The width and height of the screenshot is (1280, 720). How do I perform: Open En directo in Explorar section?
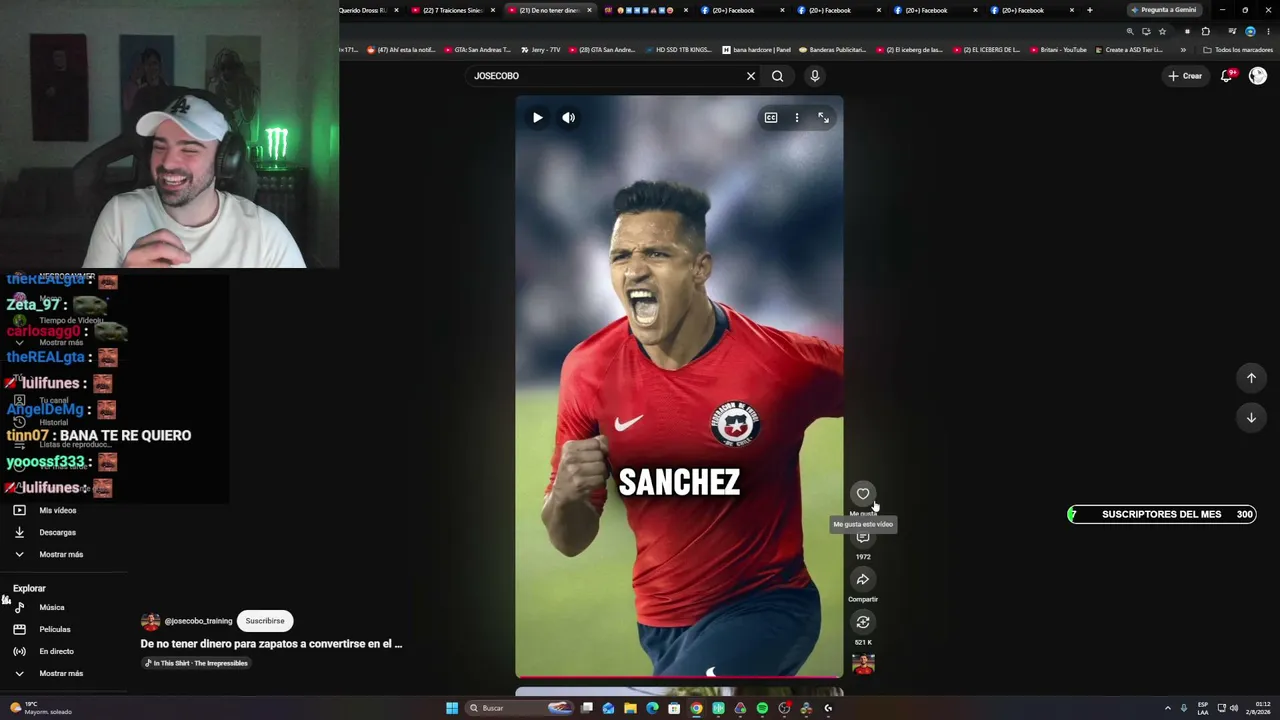(56, 651)
